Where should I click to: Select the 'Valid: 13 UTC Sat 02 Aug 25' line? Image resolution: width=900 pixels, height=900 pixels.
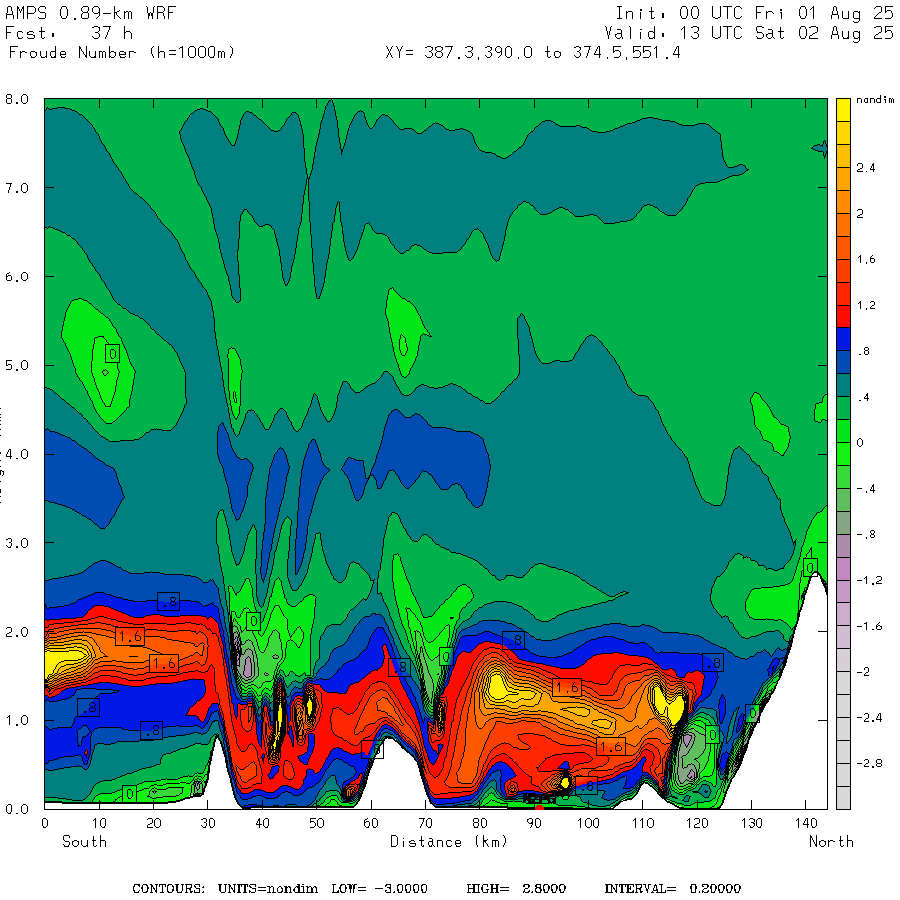[x=748, y=33]
